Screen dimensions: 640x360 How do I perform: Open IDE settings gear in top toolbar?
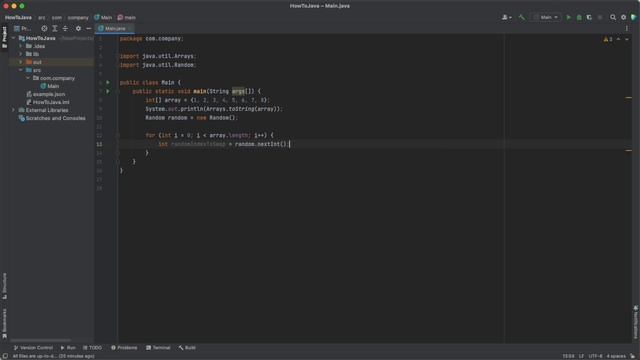(x=623, y=18)
